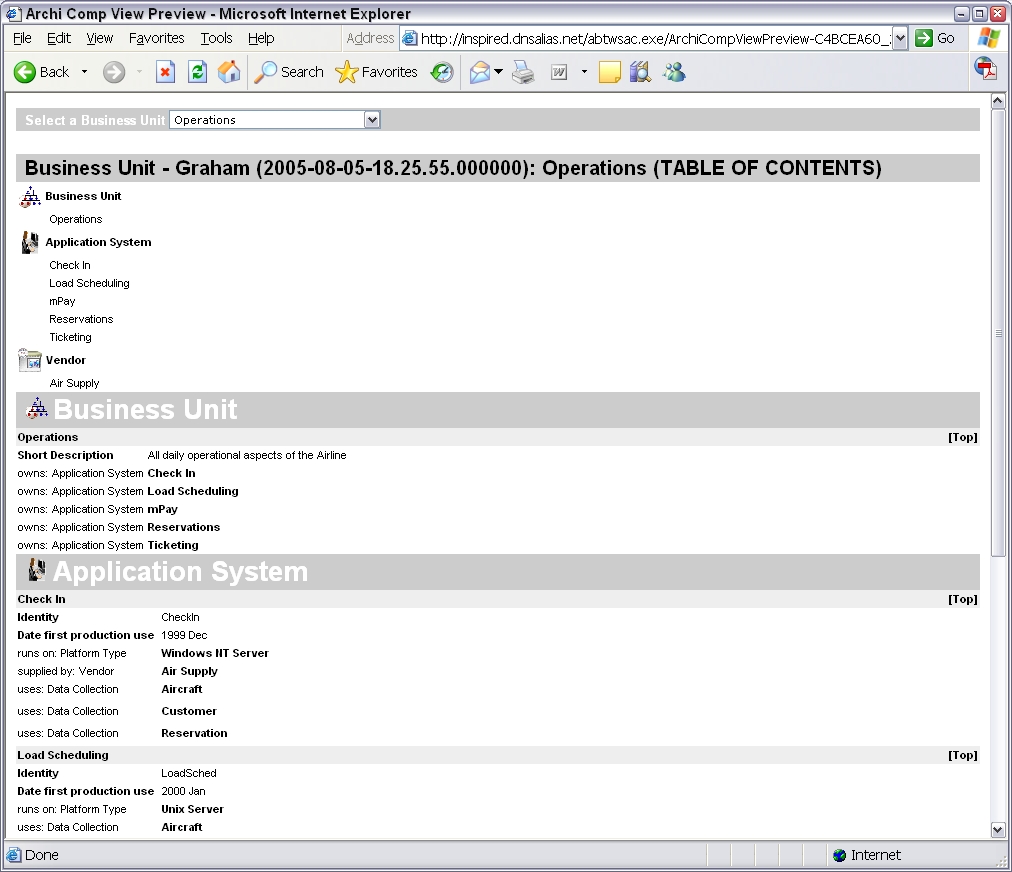The height and width of the screenshot is (872, 1012).
Task: Open the History toolbar icon
Action: [x=442, y=72]
